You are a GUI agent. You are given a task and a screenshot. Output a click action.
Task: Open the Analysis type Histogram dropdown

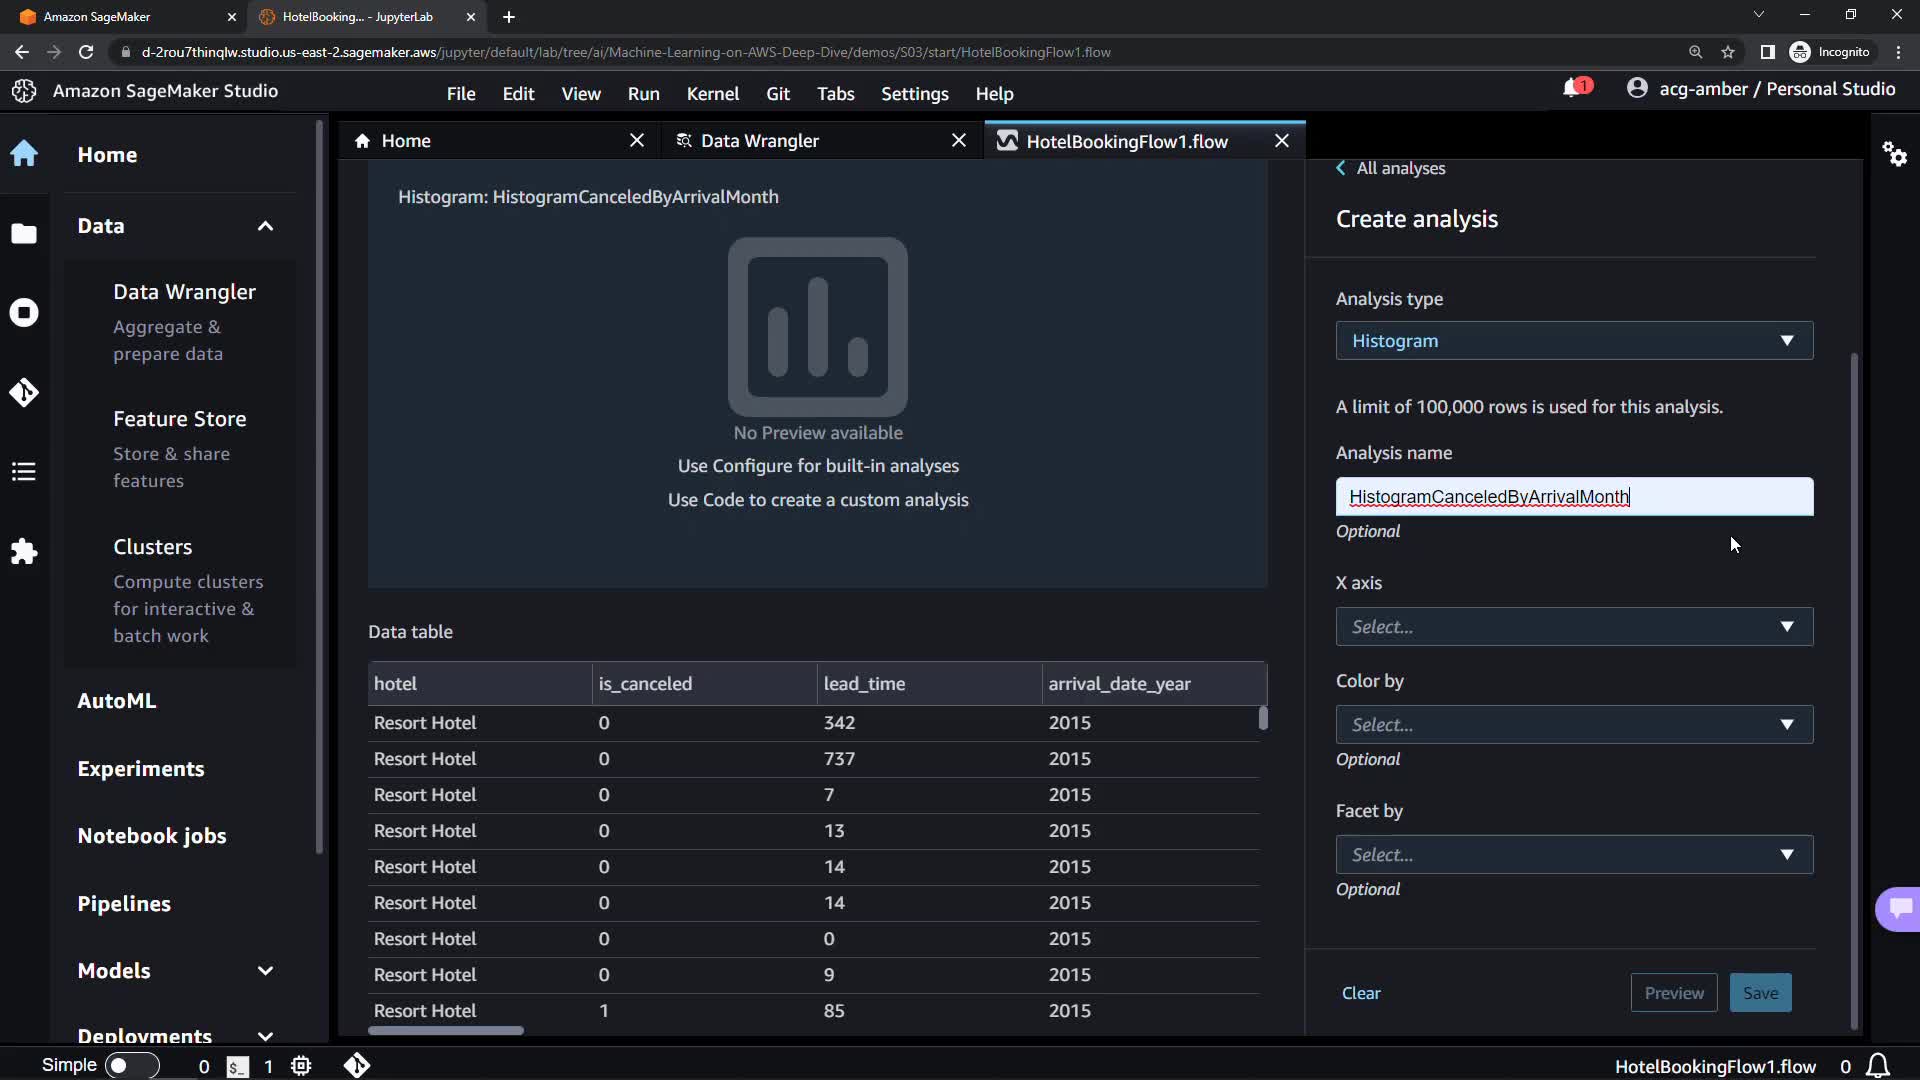[1573, 341]
